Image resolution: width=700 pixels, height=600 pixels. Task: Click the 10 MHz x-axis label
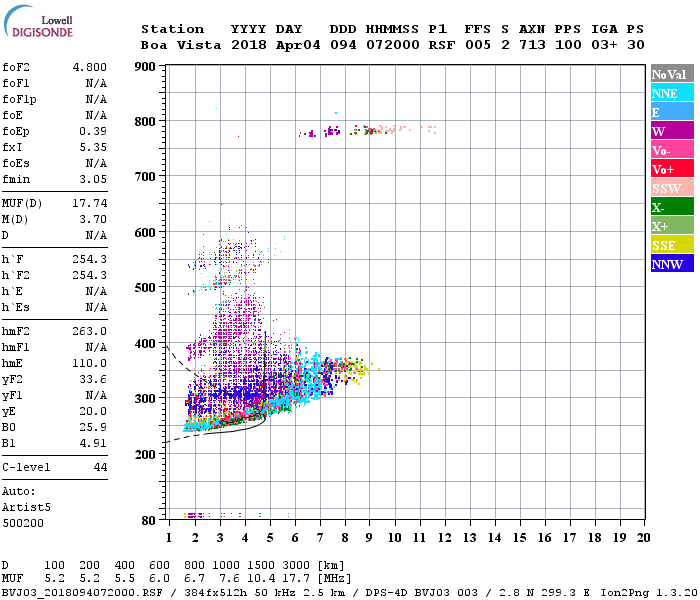click(x=394, y=538)
